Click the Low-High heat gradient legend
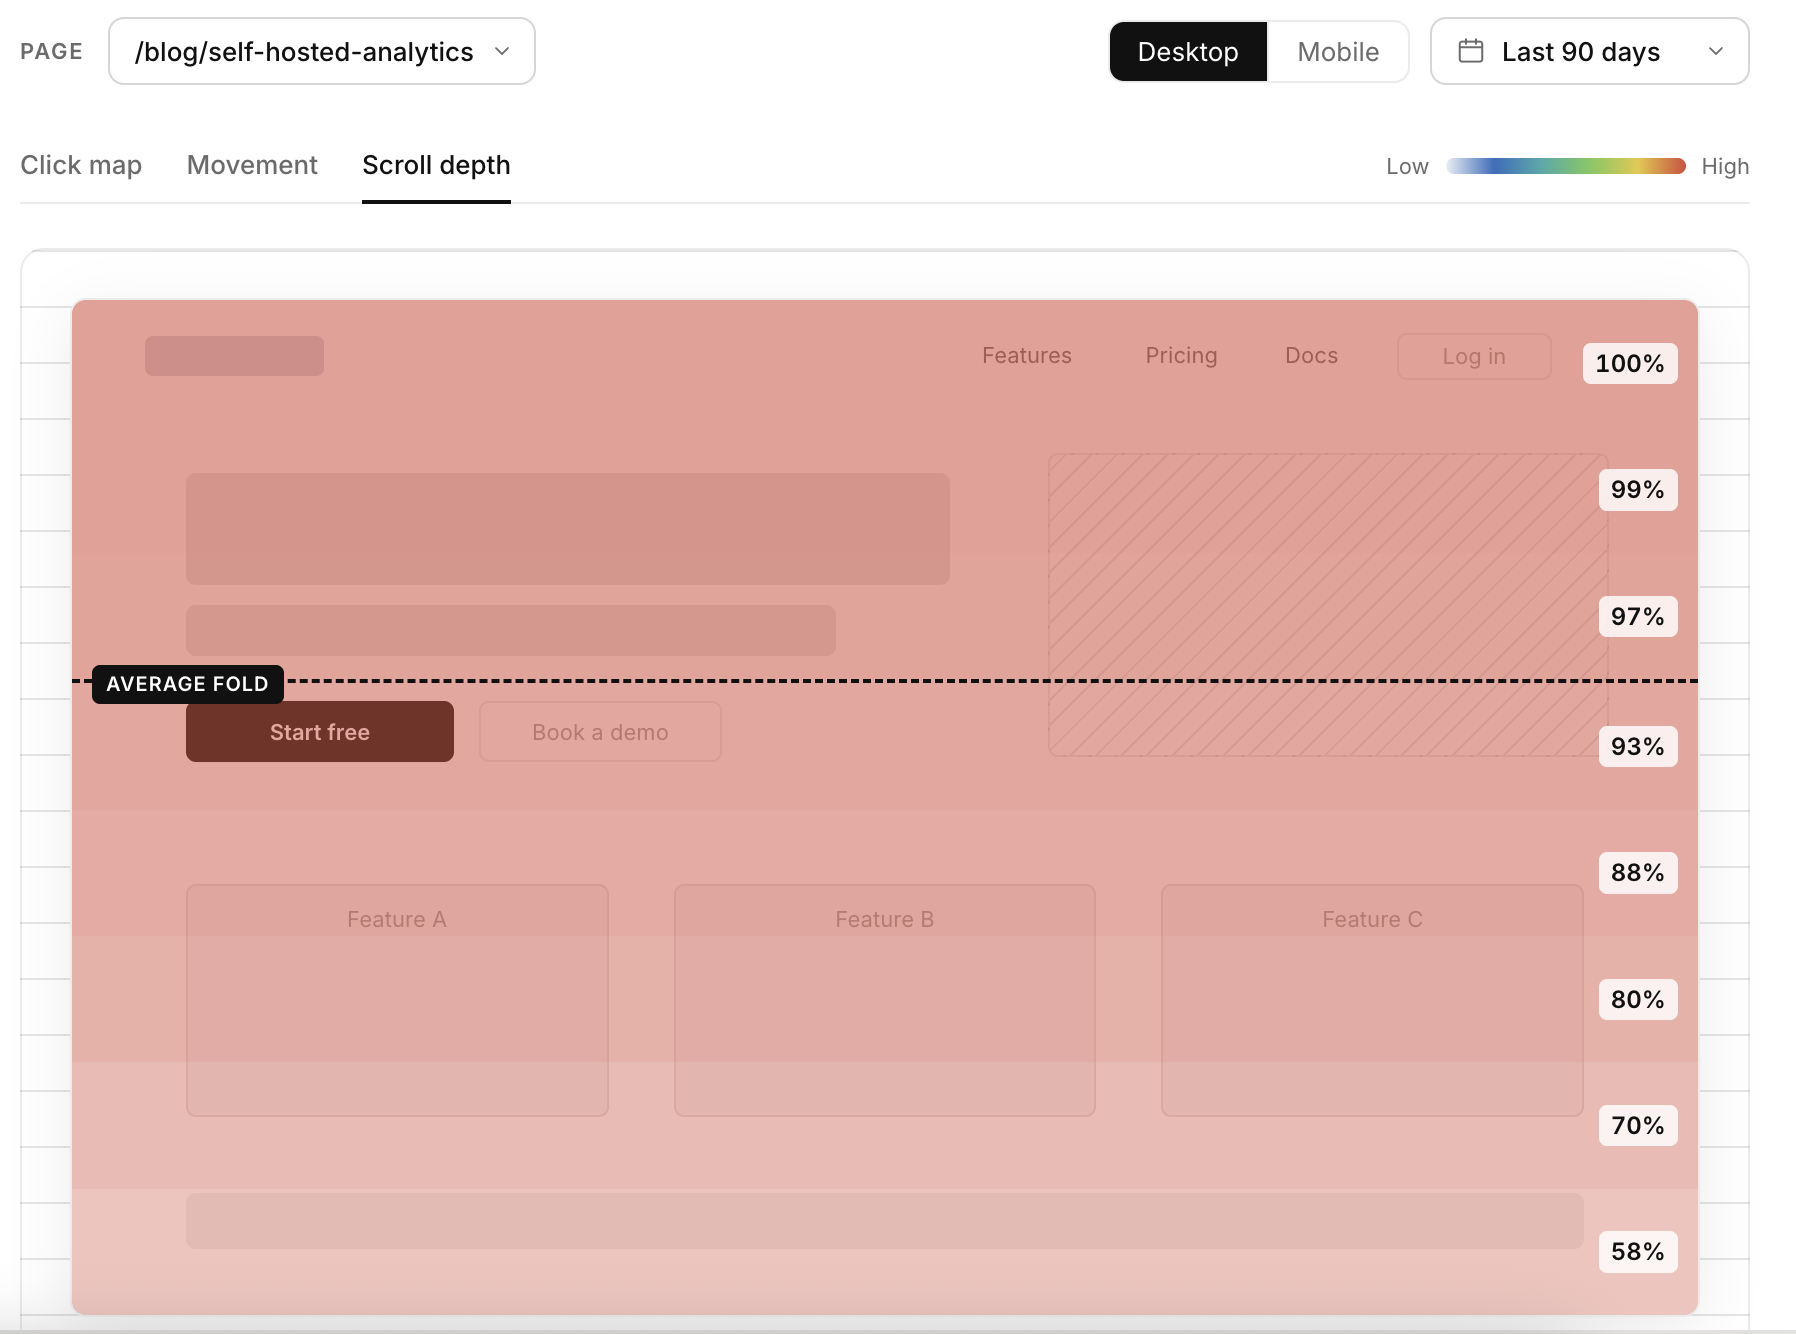Screen dimensions: 1796x1334 (1566, 166)
